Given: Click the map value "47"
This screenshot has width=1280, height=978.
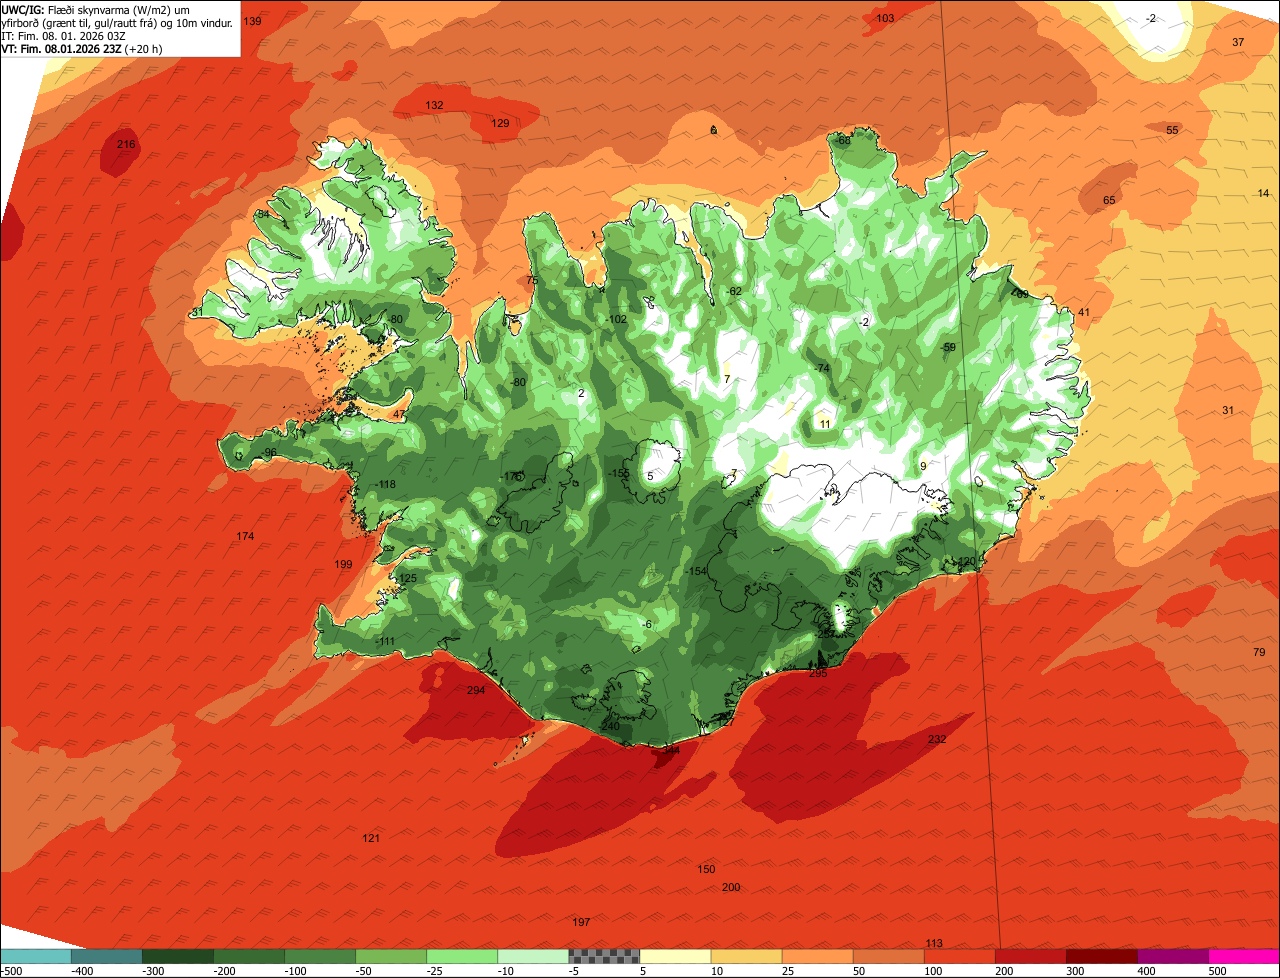Looking at the screenshot, I should coord(399,414).
